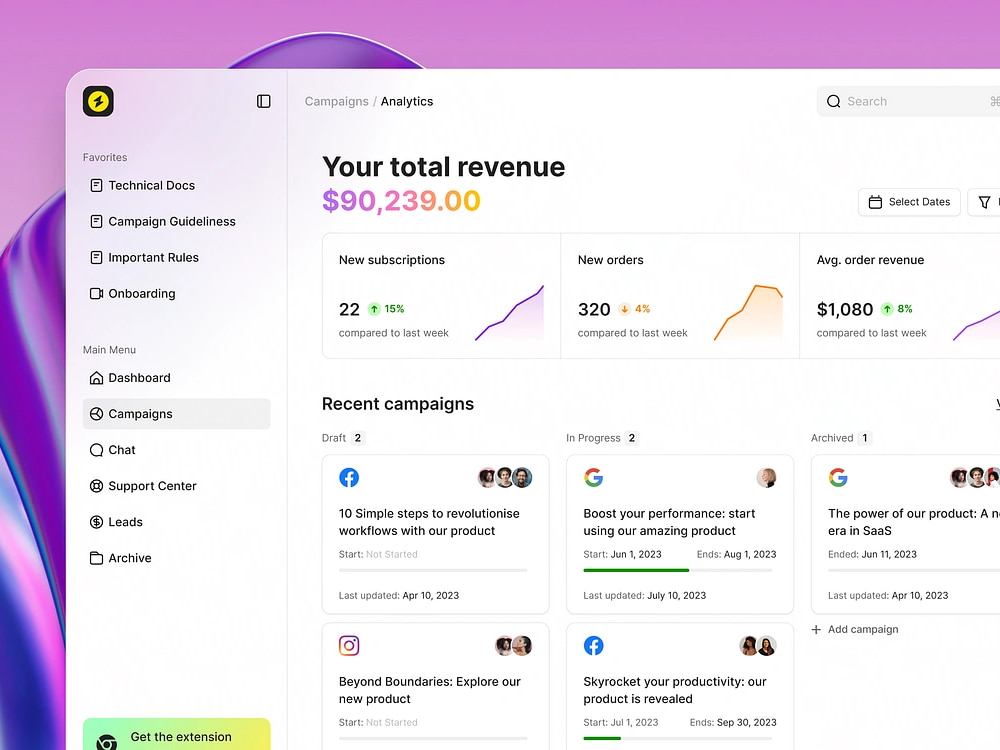The image size is (1000, 750).
Task: Open '10 Simple steps to revolutionise workflows' campaign title
Action: coord(429,522)
